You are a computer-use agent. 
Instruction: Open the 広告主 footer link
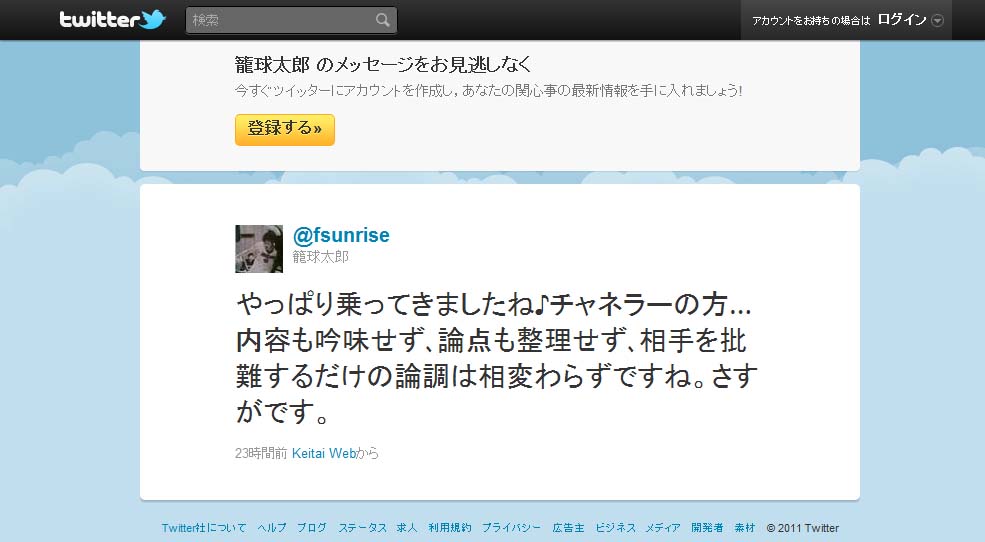tap(569, 528)
